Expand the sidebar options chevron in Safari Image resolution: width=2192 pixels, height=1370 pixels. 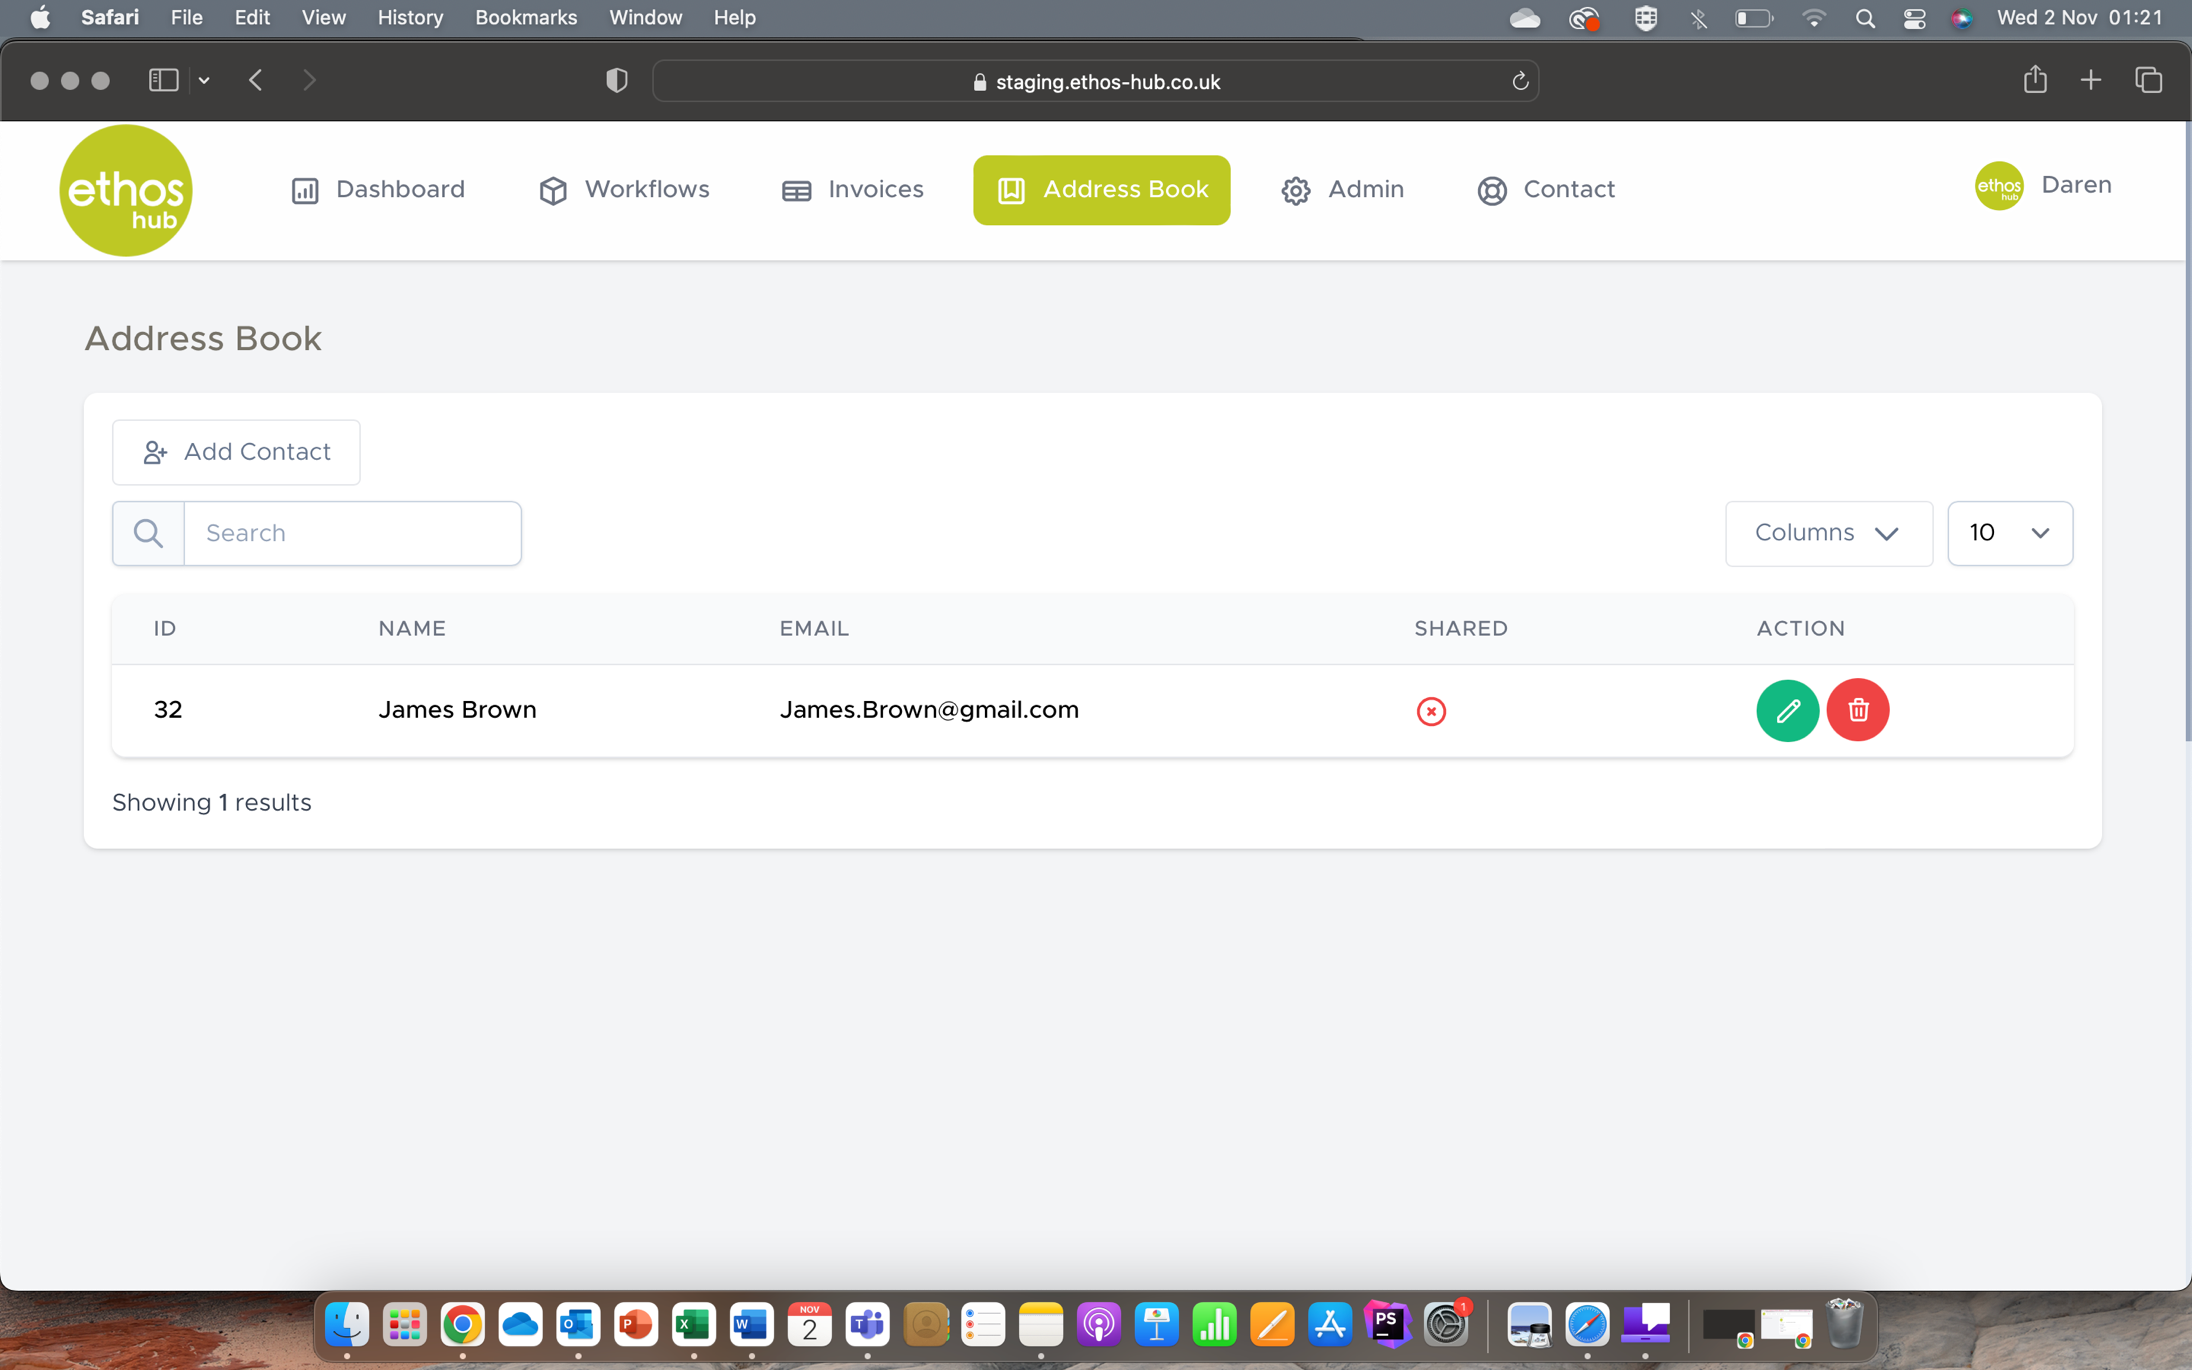[204, 80]
